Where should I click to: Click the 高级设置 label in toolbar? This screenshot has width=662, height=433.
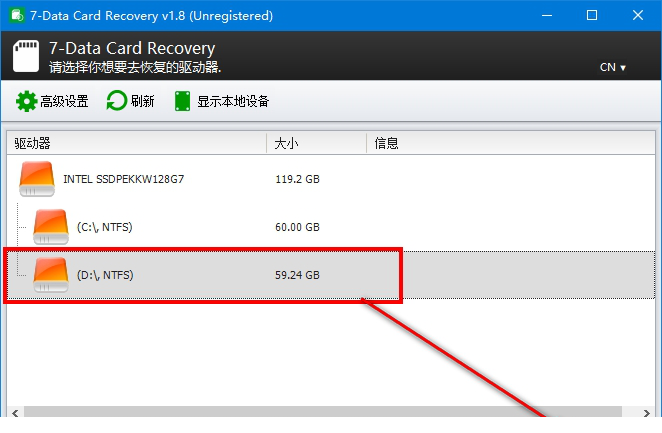[64, 101]
